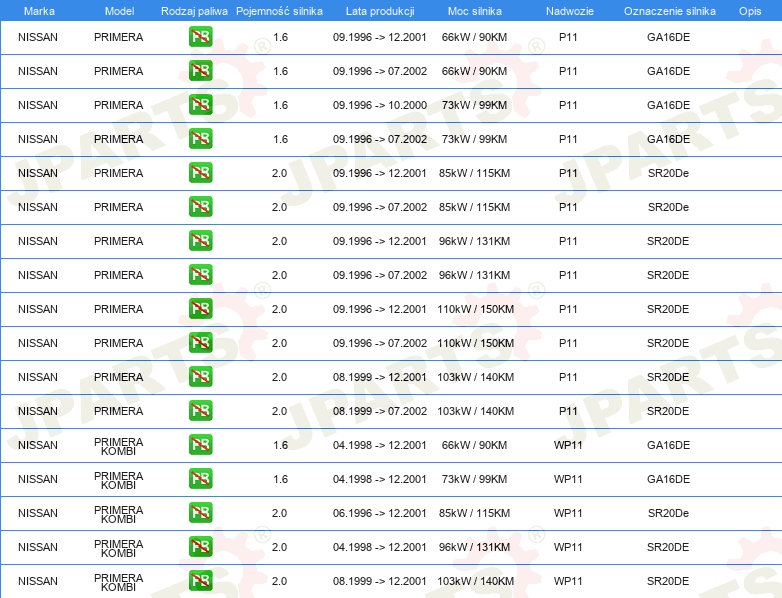Click '04.1998 -> 12.2001' in the KOMBI 73kW row
Viewport: 782px width, 598px height.
[380, 479]
